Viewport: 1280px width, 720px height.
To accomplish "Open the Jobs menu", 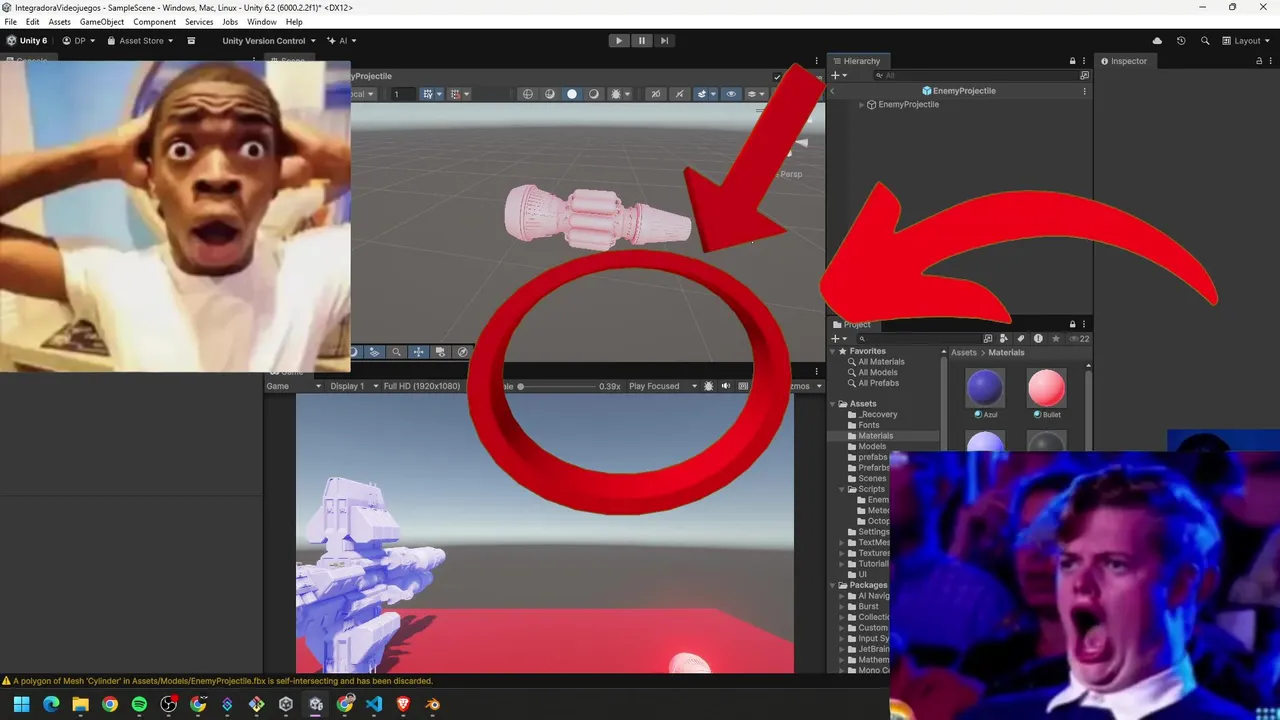I will coord(230,22).
